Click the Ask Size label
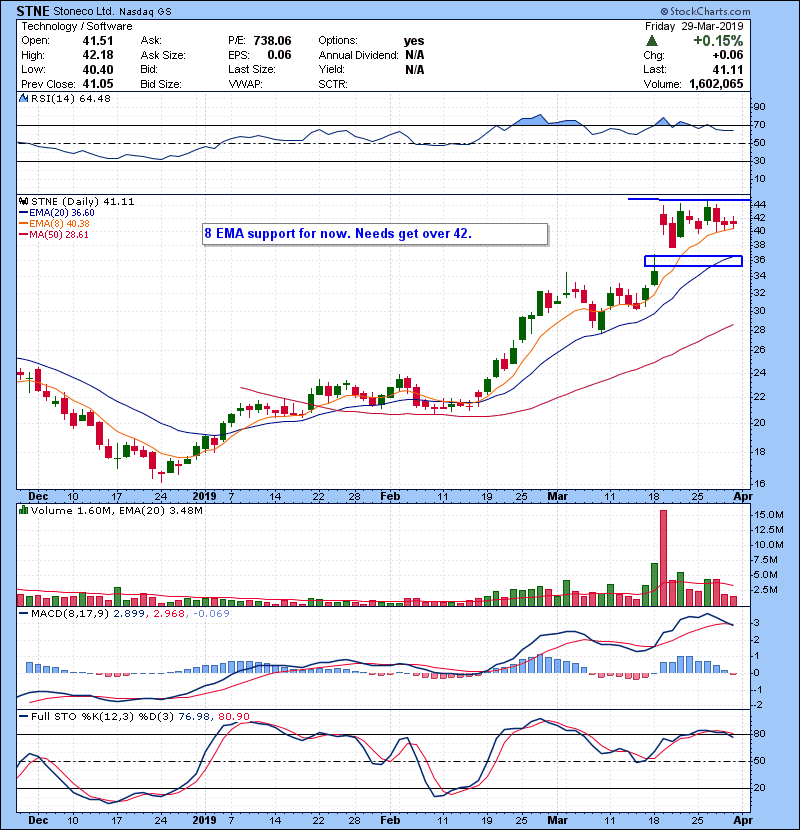Image resolution: width=800 pixels, height=830 pixels. [163, 55]
